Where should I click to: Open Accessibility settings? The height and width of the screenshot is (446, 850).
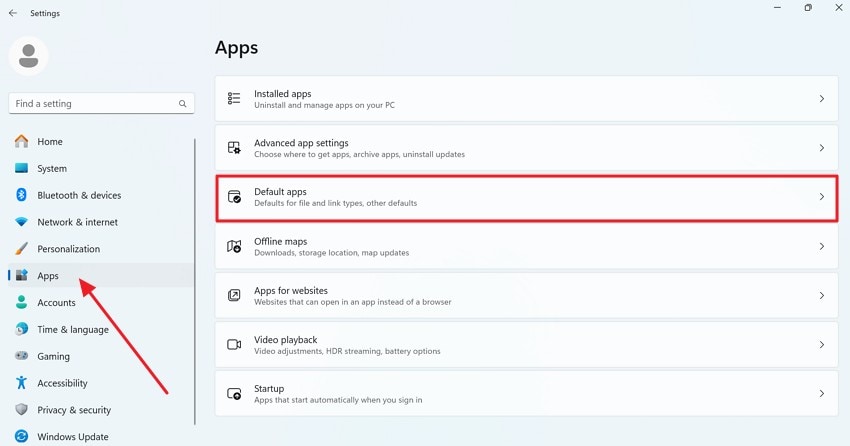coord(101,383)
